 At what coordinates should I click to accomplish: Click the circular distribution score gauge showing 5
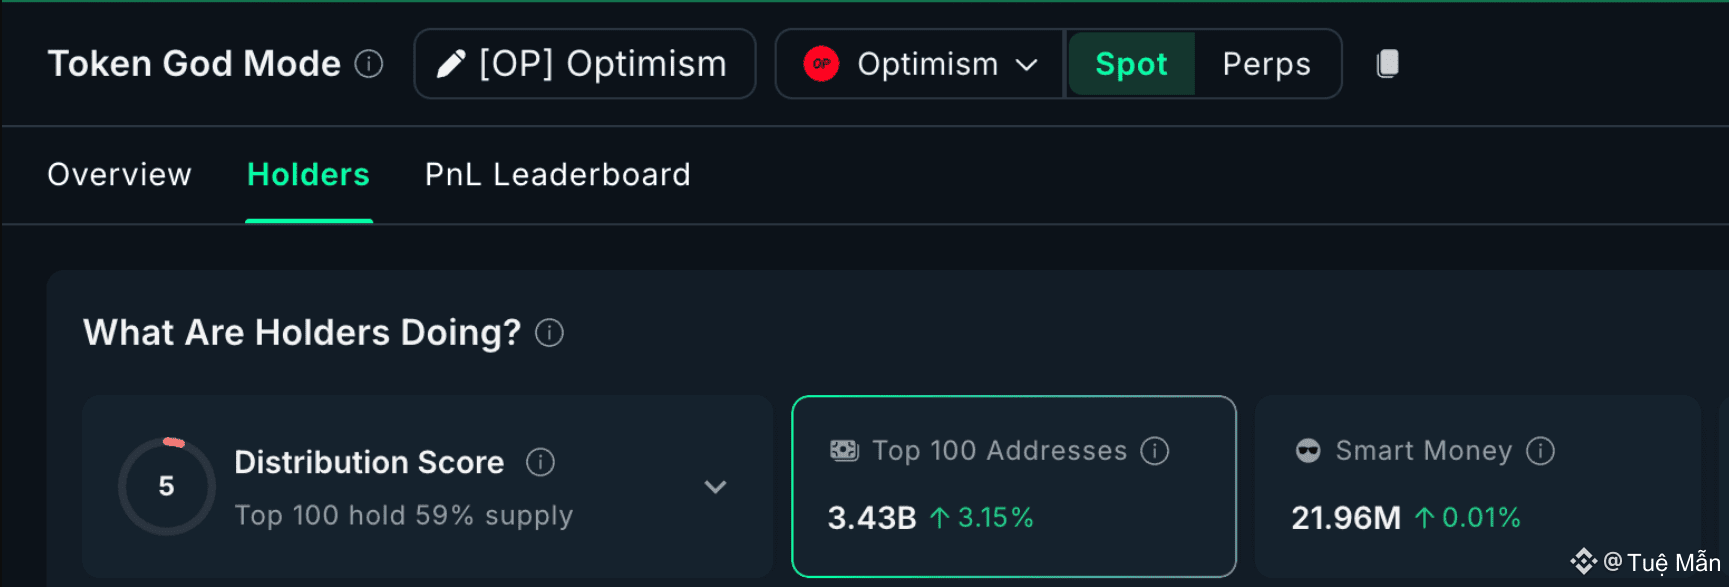[167, 487]
